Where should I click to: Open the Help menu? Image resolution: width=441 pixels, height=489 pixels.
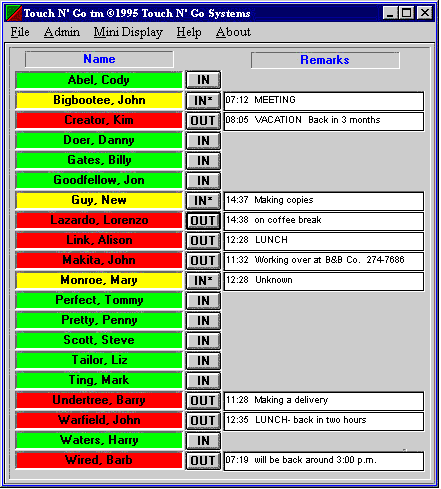pyautogui.click(x=189, y=32)
